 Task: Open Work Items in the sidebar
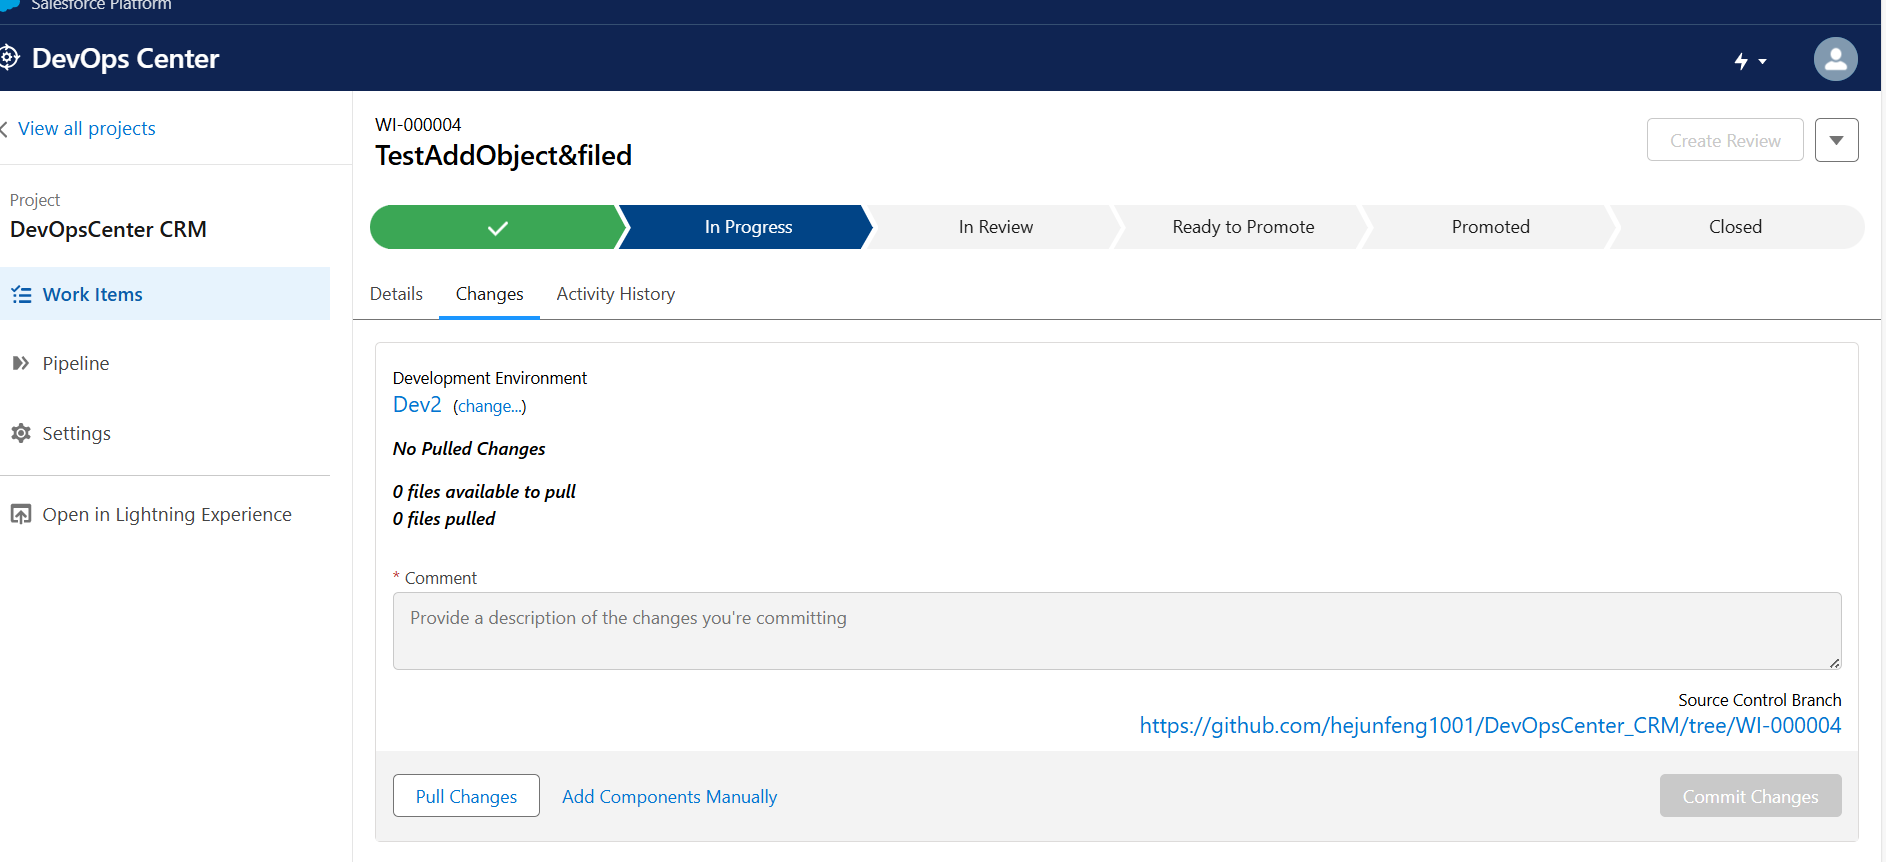tap(165, 294)
